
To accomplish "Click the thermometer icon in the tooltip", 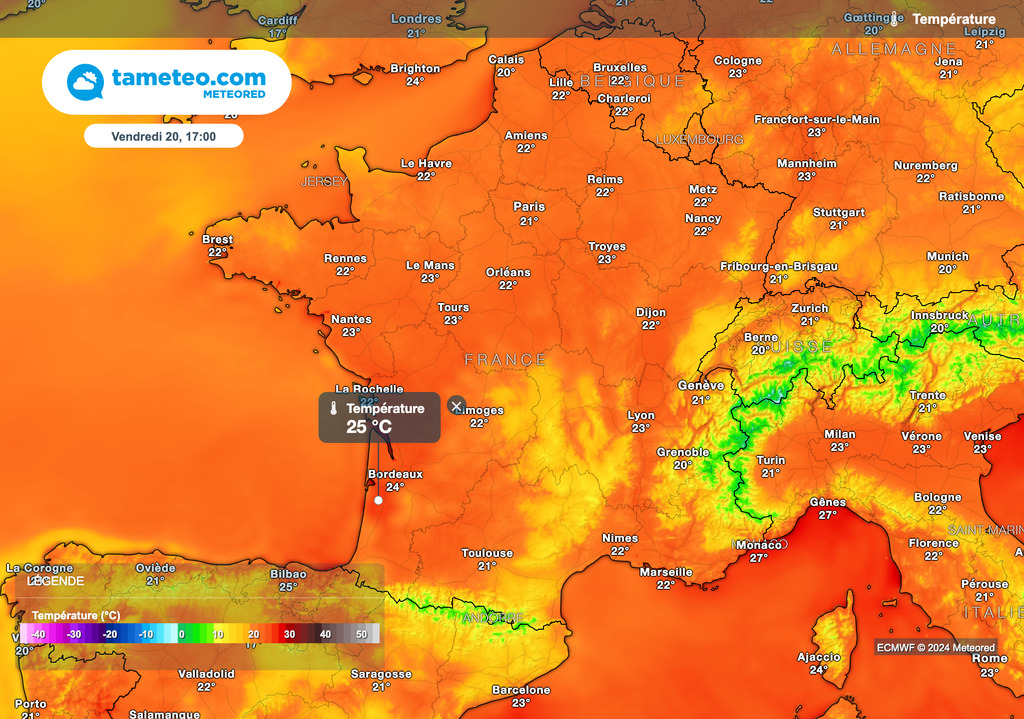I will pyautogui.click(x=333, y=407).
